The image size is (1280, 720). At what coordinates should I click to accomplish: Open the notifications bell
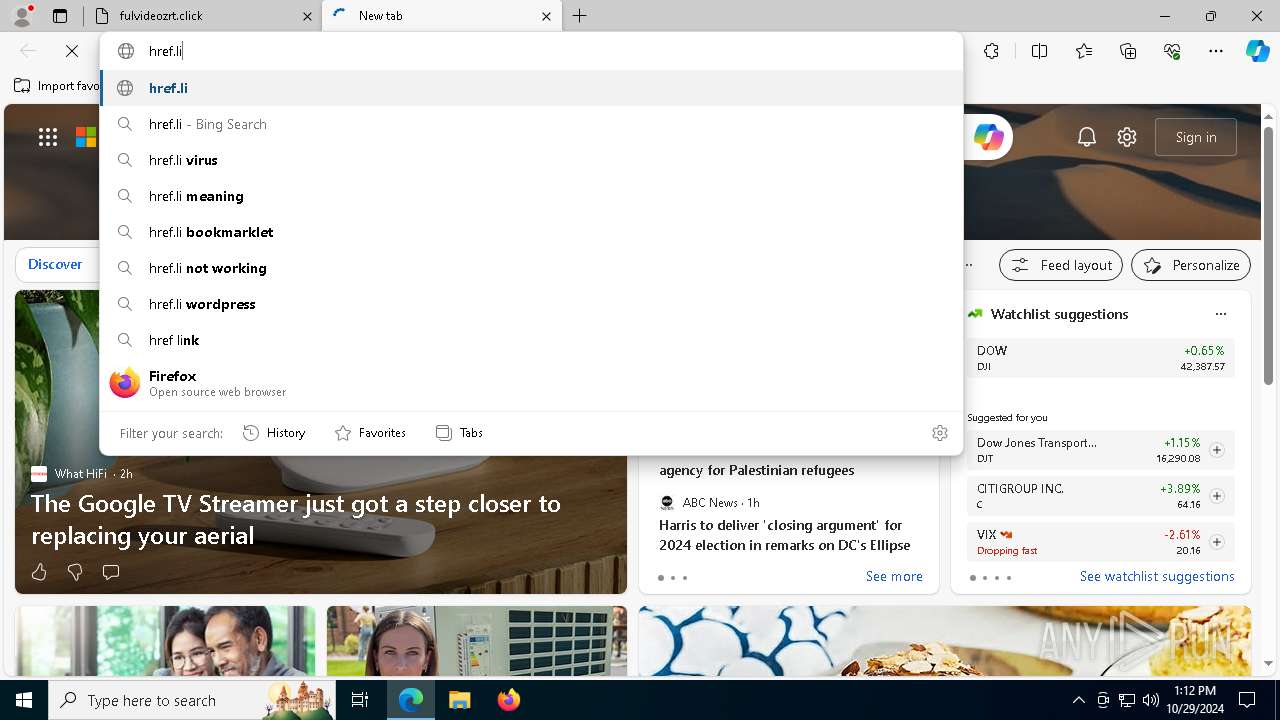pos(1087,137)
